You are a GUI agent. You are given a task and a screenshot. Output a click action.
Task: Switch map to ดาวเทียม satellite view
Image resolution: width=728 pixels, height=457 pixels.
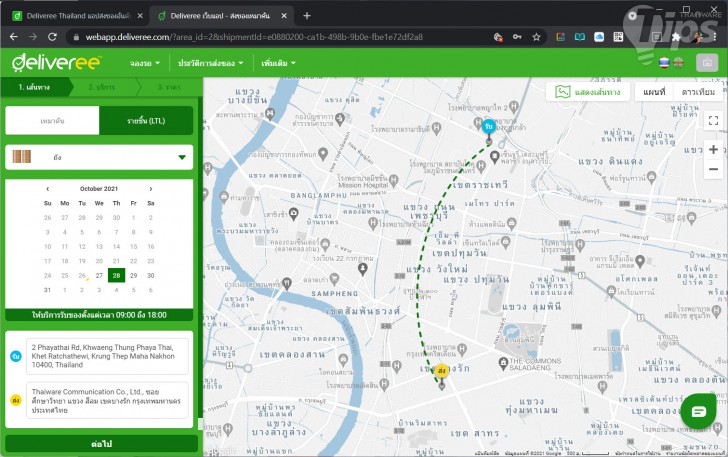click(x=698, y=92)
